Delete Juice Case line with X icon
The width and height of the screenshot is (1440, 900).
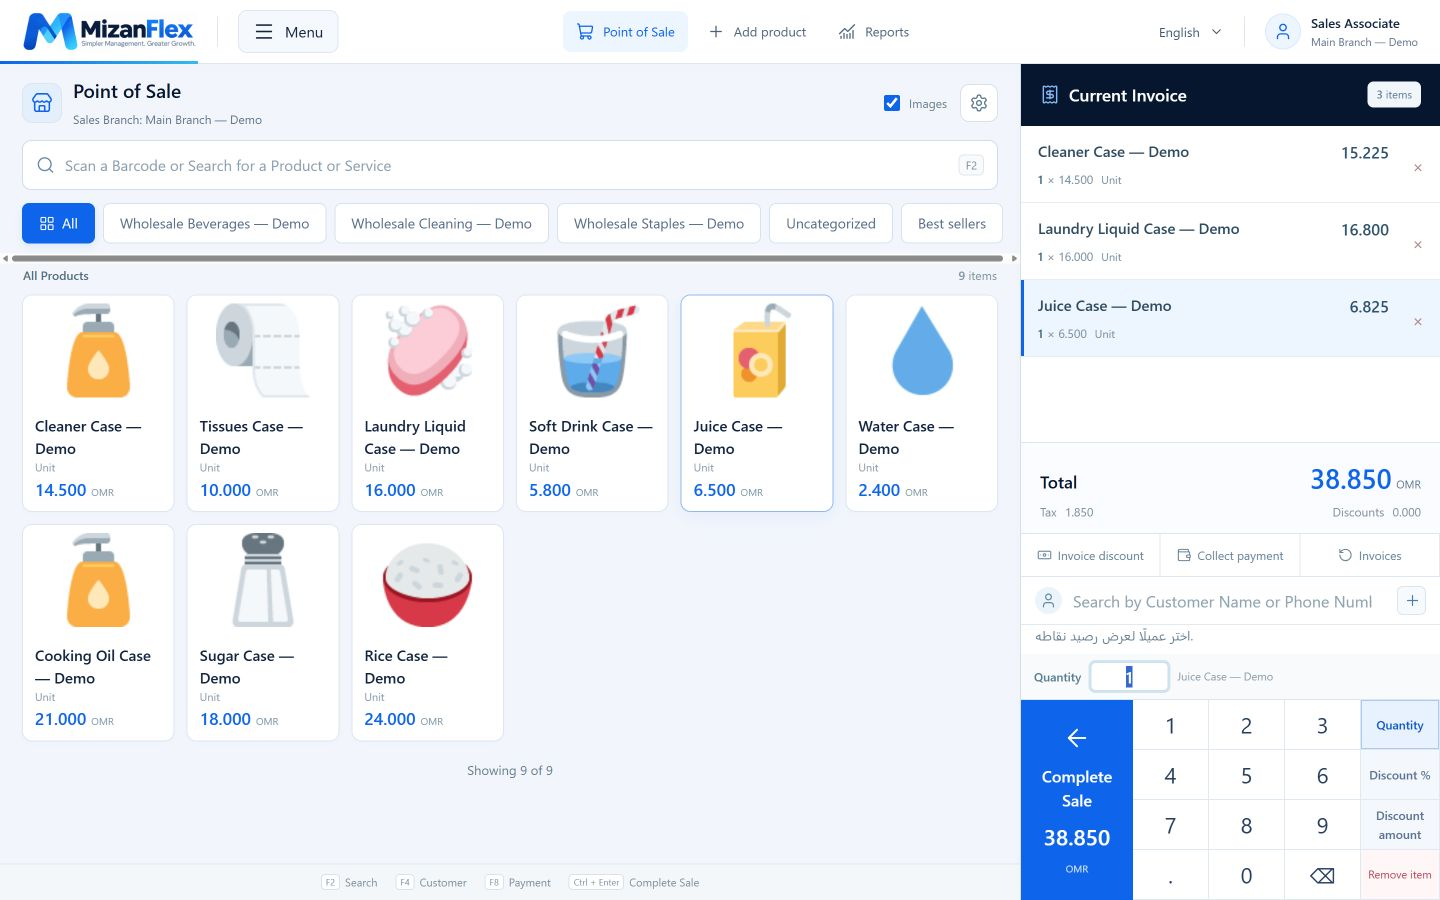tap(1417, 322)
